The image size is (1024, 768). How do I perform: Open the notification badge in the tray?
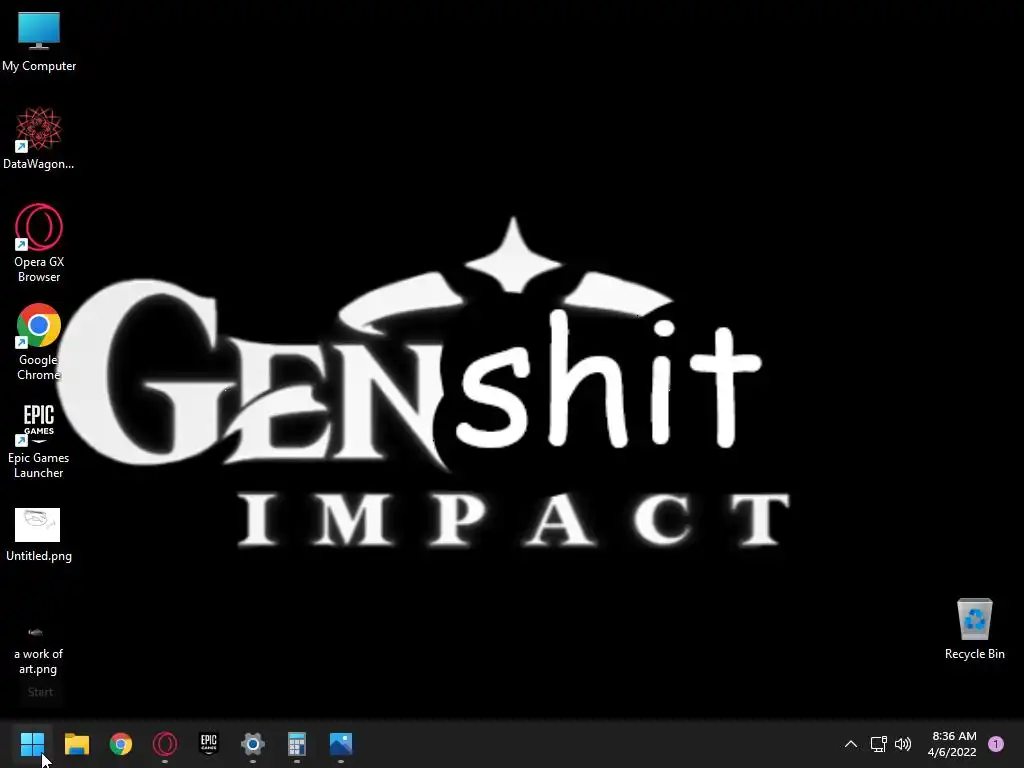(996, 744)
